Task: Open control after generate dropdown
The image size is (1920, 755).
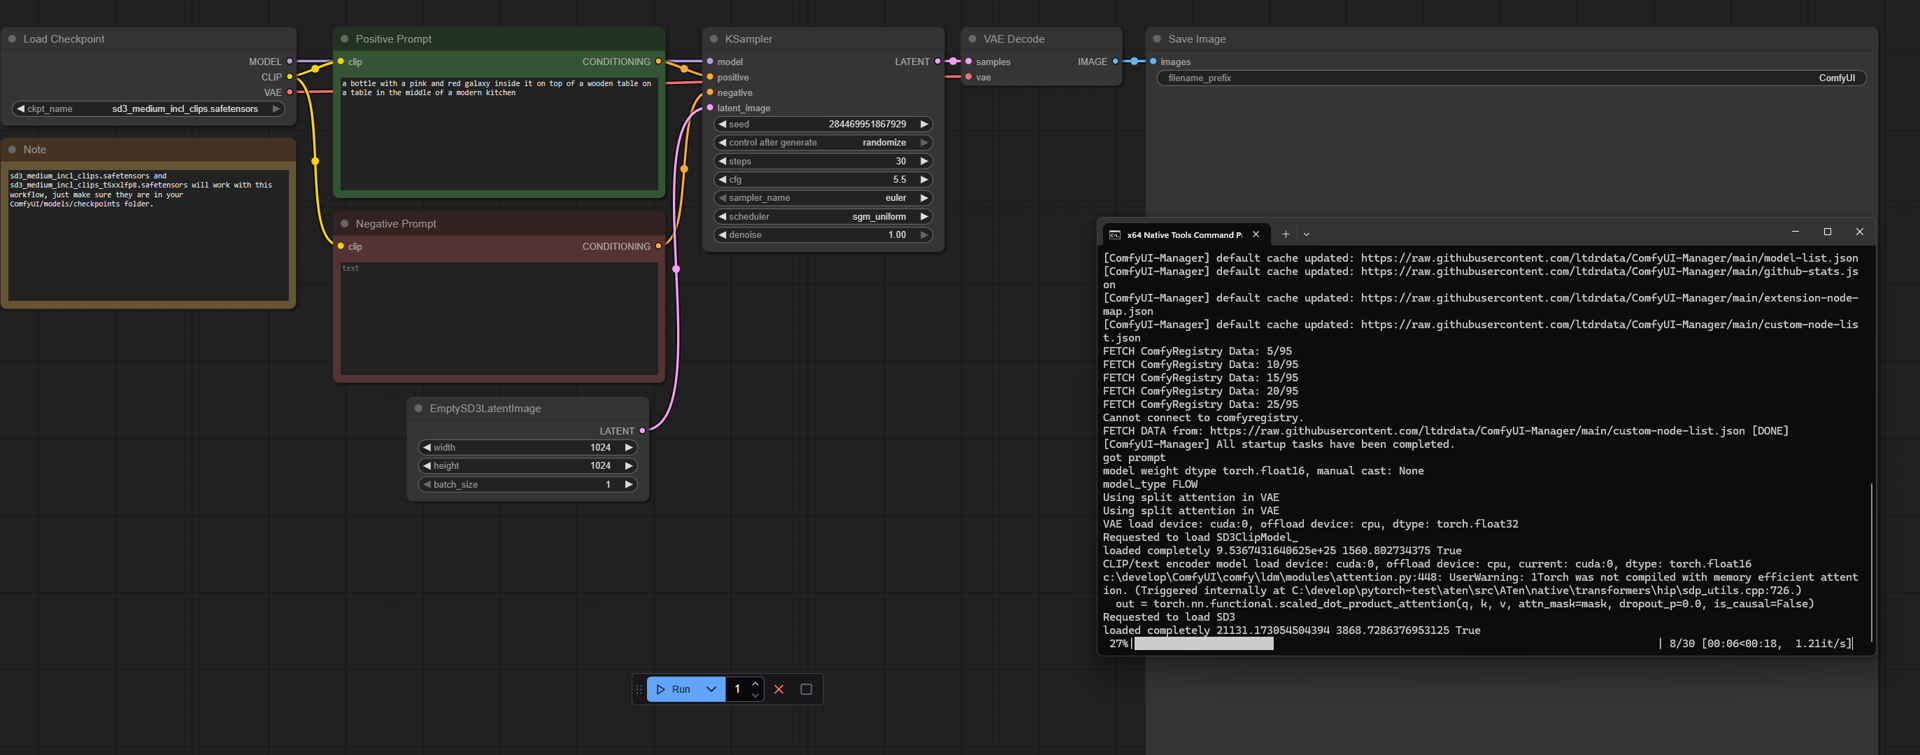Action: click(822, 143)
